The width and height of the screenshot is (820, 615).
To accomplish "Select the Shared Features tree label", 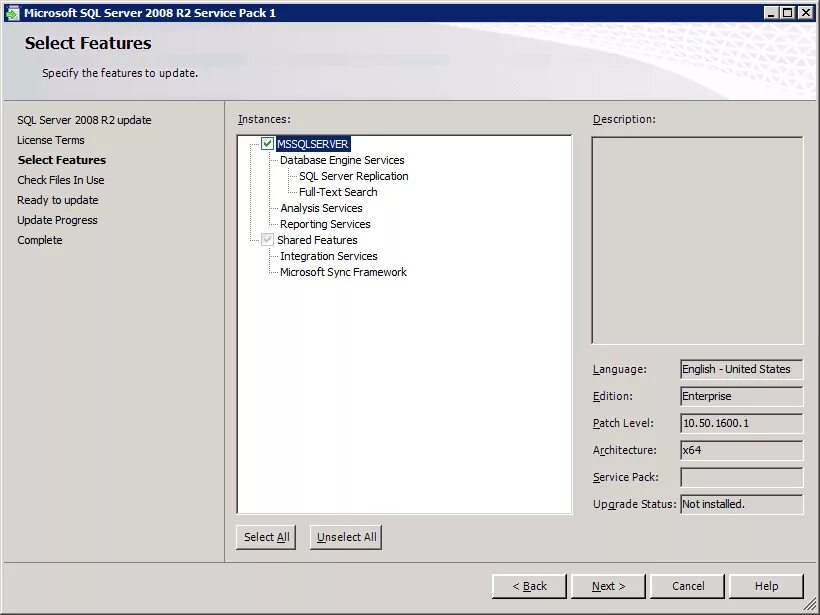I will click(x=317, y=240).
